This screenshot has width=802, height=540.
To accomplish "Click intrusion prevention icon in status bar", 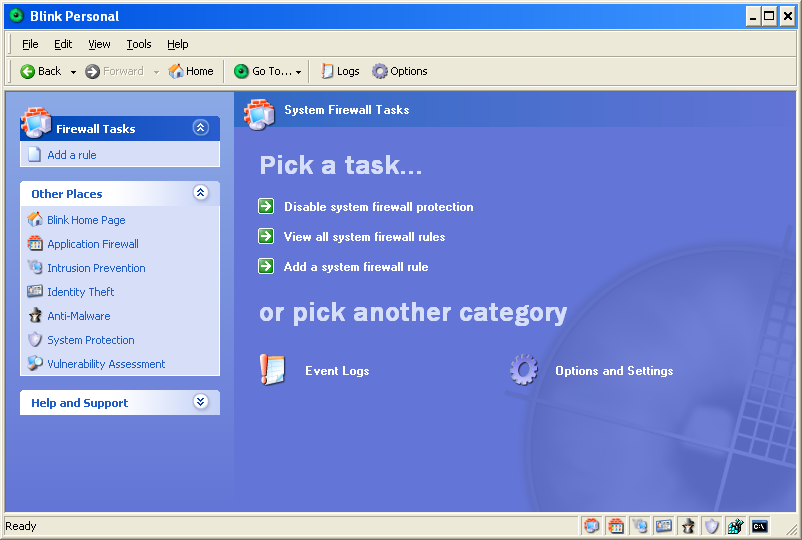I will click(x=639, y=526).
